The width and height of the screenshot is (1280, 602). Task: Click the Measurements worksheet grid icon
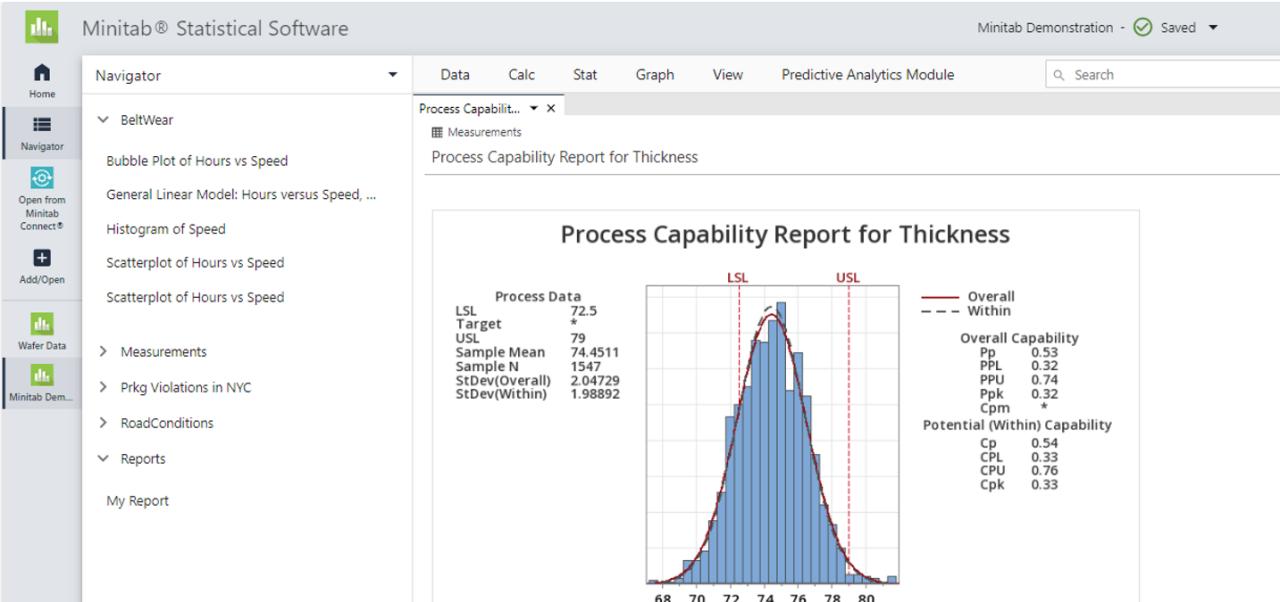click(436, 132)
